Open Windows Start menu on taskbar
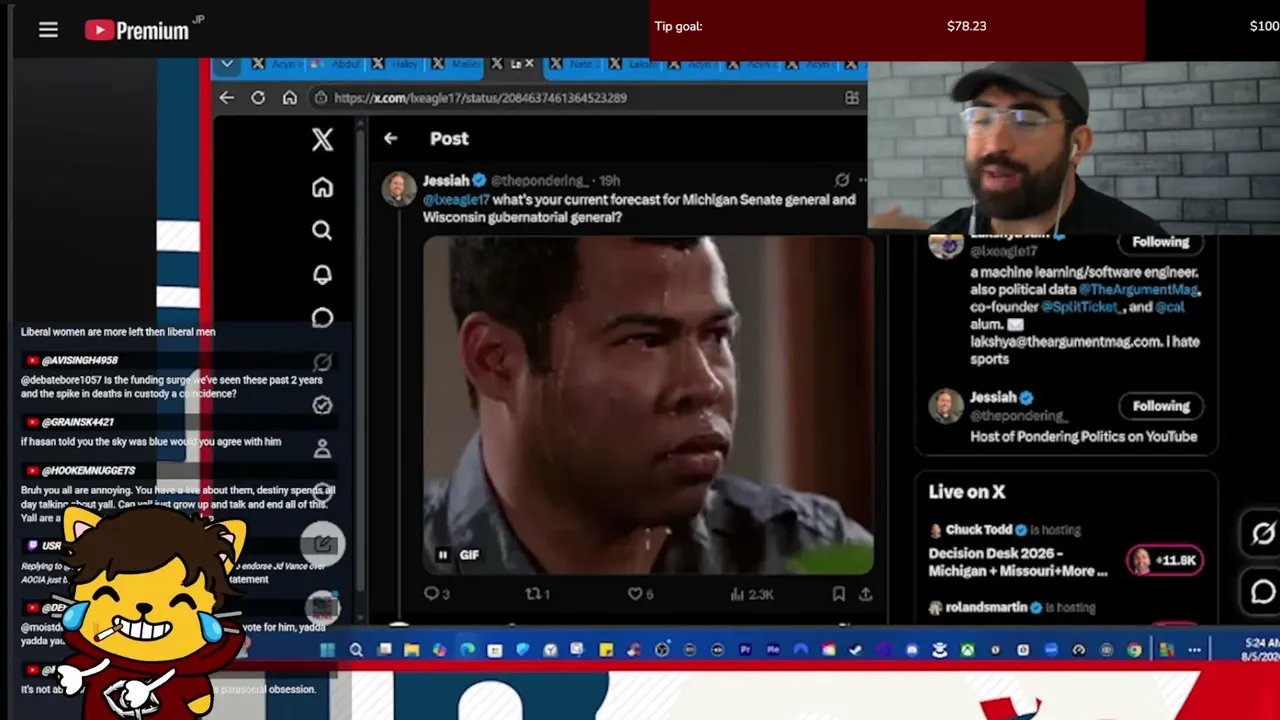Image resolution: width=1280 pixels, height=720 pixels. pos(327,650)
